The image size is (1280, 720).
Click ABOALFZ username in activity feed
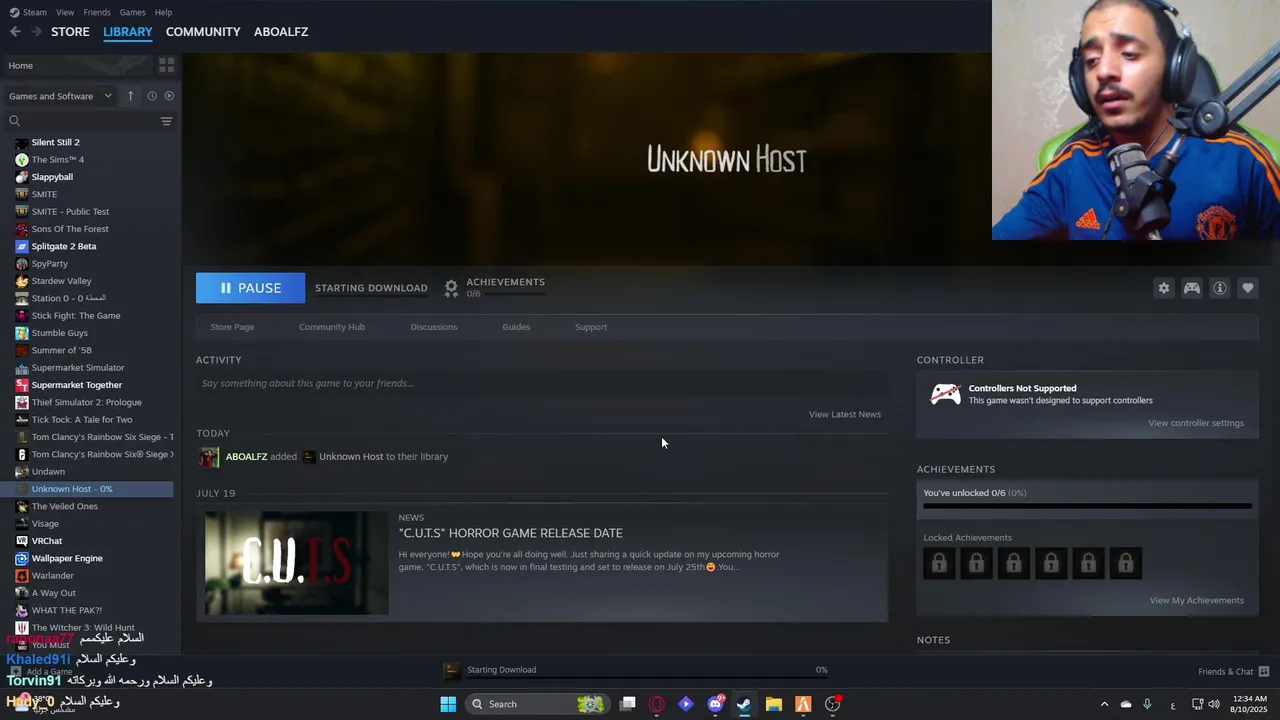point(246,457)
